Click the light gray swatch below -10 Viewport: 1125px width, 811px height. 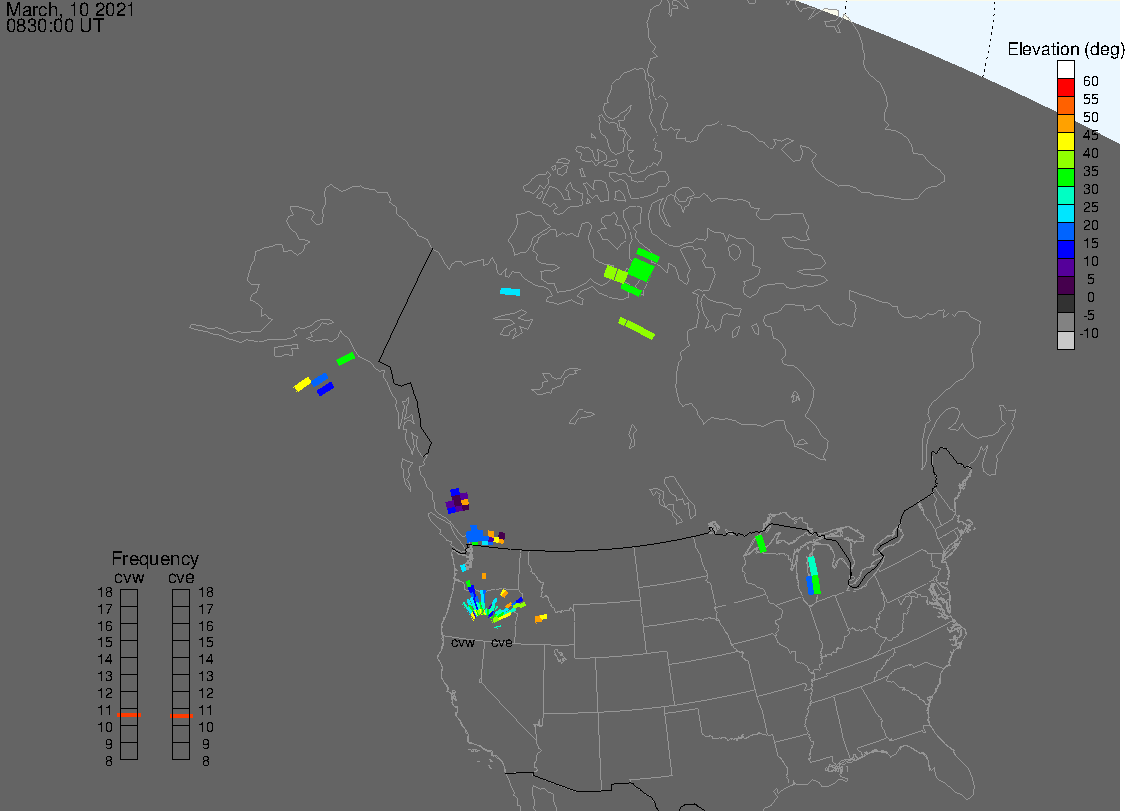(1065, 340)
